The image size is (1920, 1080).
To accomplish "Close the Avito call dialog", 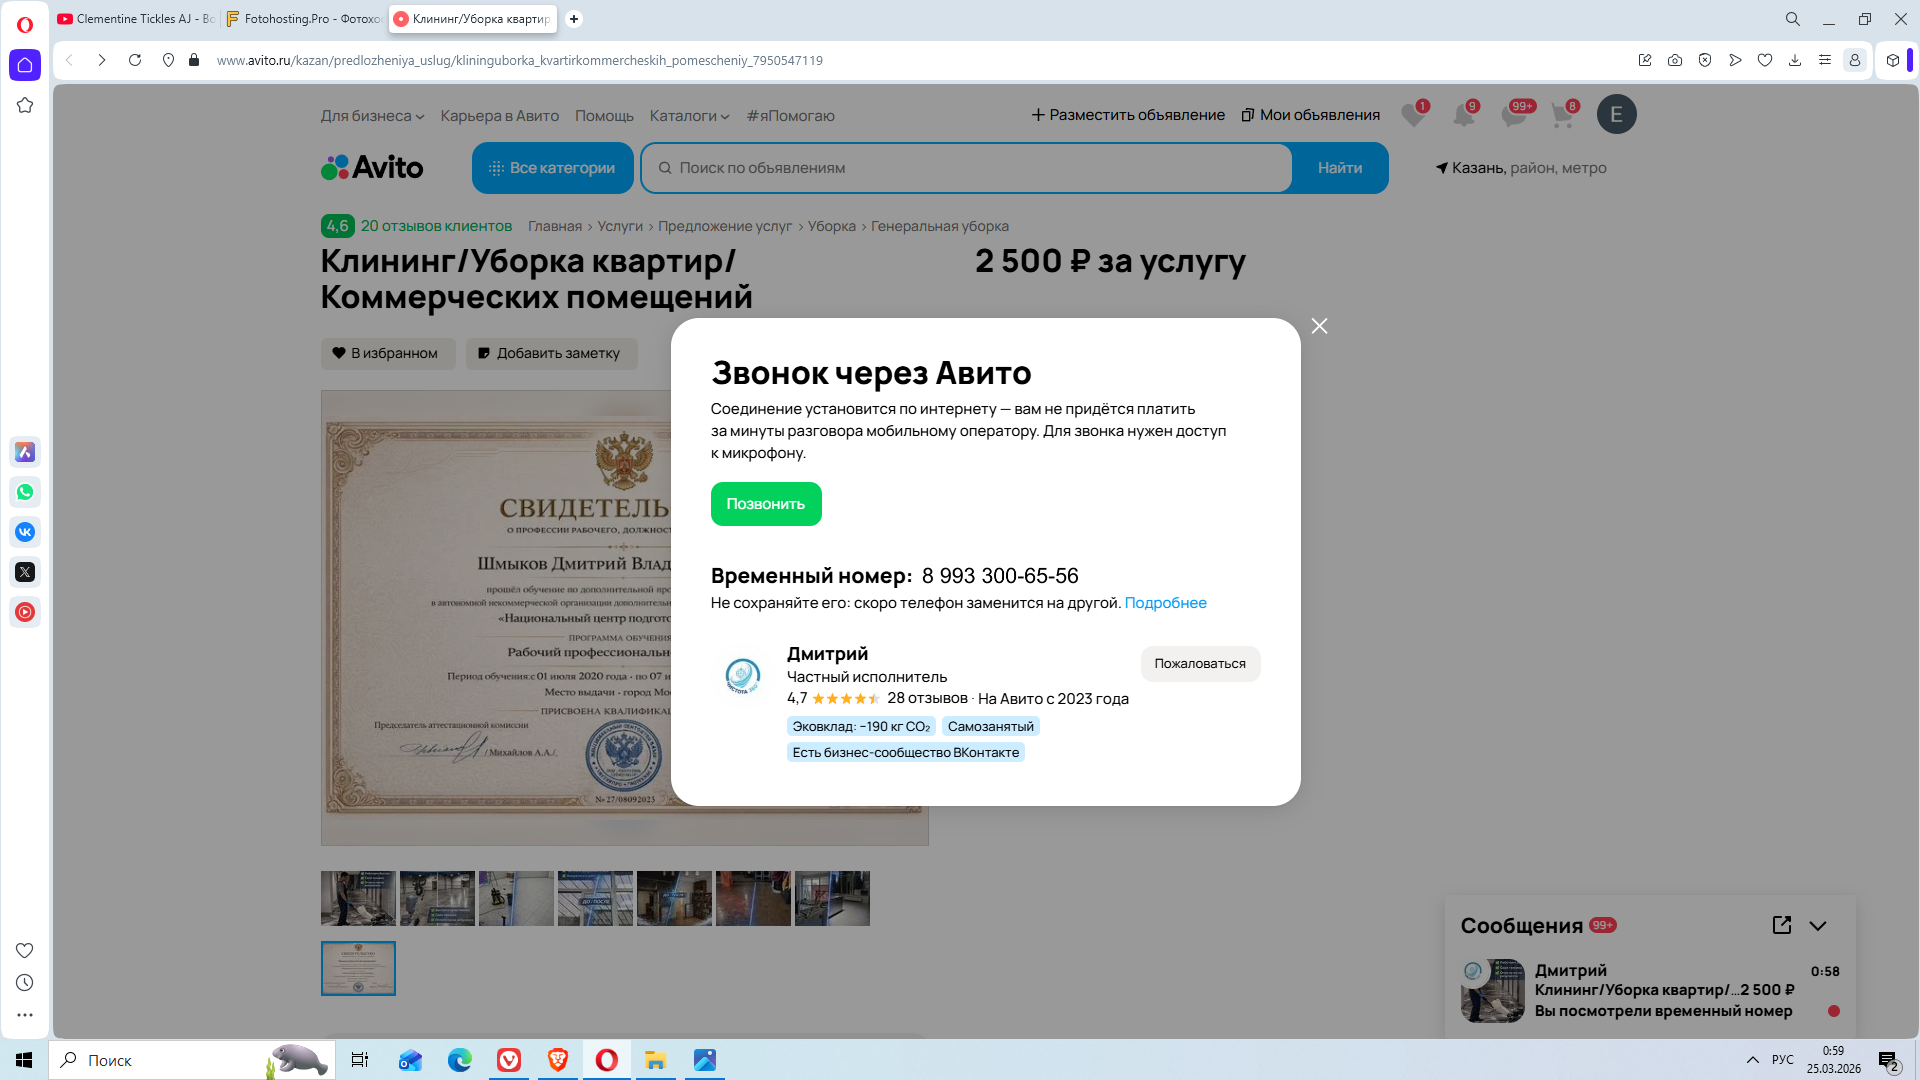I will tap(1319, 326).
